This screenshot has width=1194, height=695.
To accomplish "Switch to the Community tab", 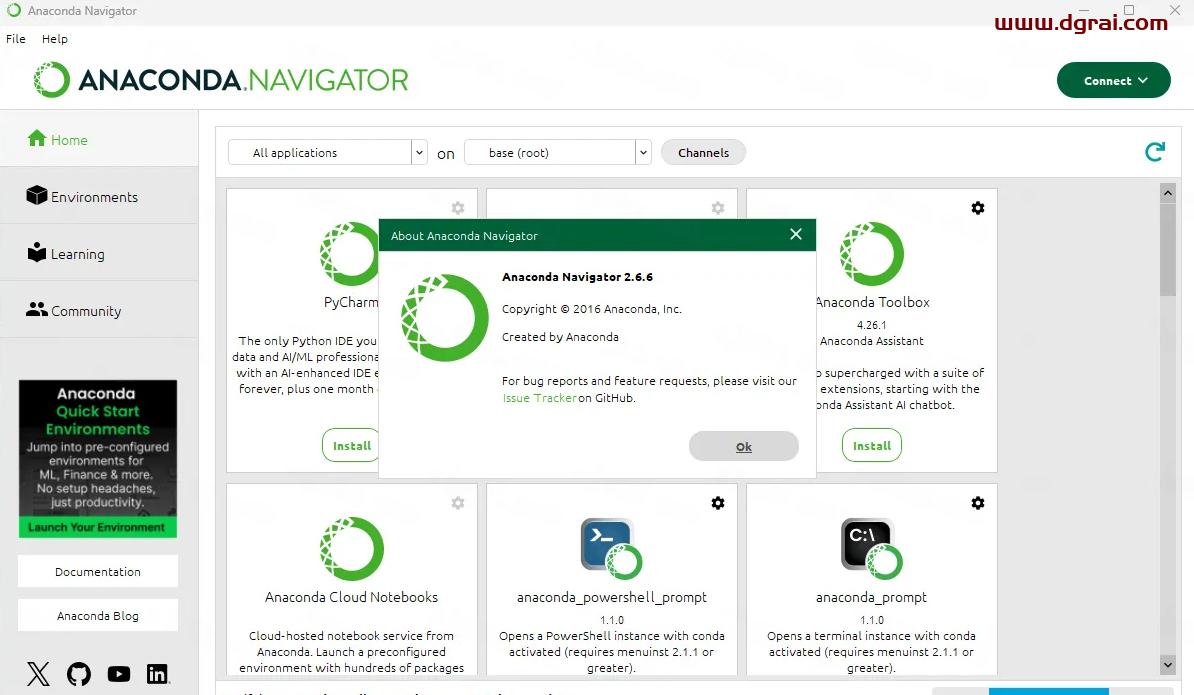I will 99,310.
